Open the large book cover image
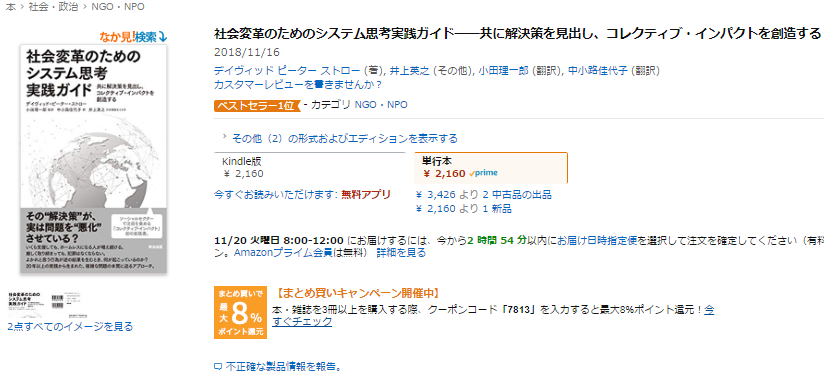824x384 pixels. coord(94,158)
